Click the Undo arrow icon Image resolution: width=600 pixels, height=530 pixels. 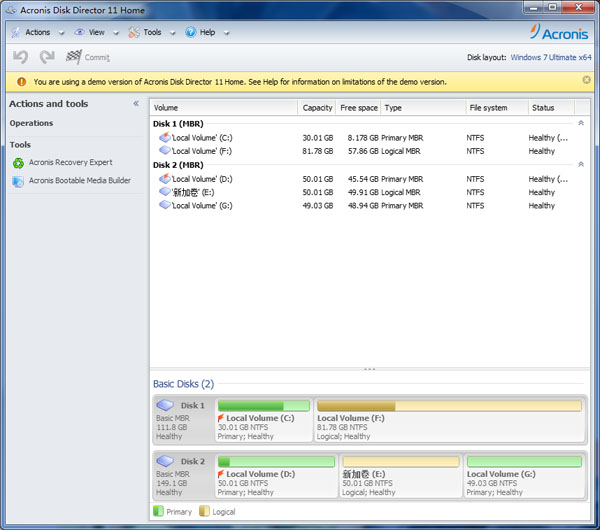pos(21,58)
